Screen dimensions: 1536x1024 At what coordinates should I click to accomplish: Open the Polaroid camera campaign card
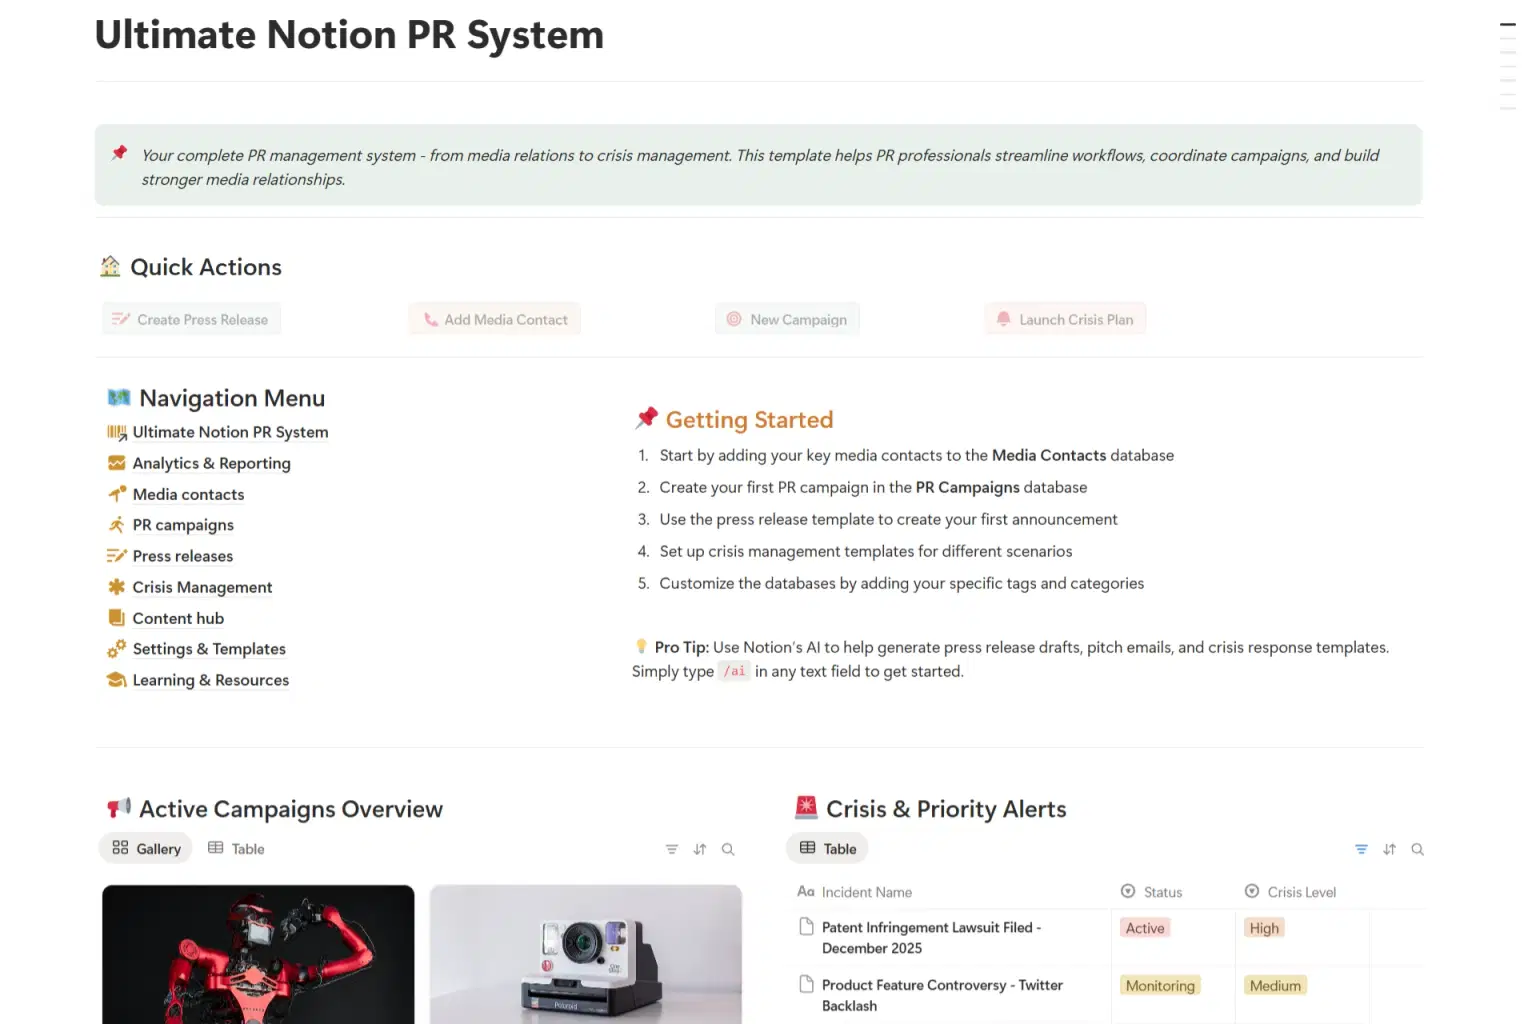[x=586, y=954]
